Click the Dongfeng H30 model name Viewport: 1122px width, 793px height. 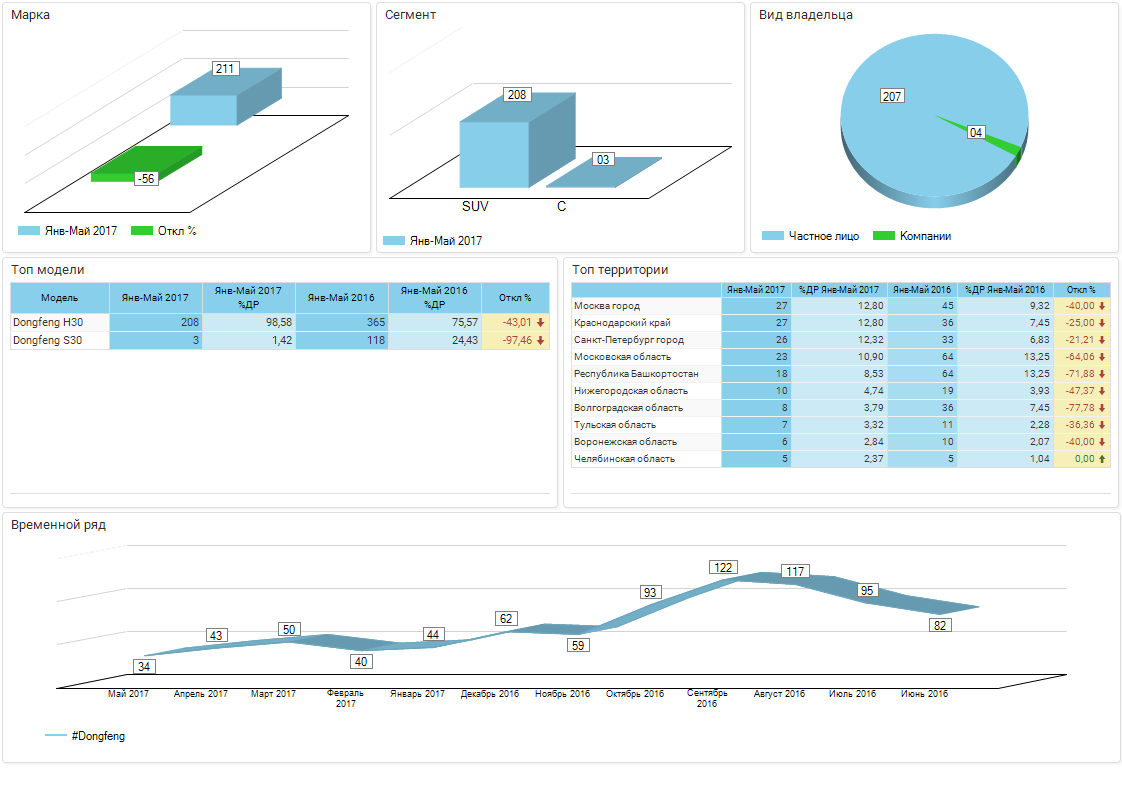pyautogui.click(x=48, y=323)
